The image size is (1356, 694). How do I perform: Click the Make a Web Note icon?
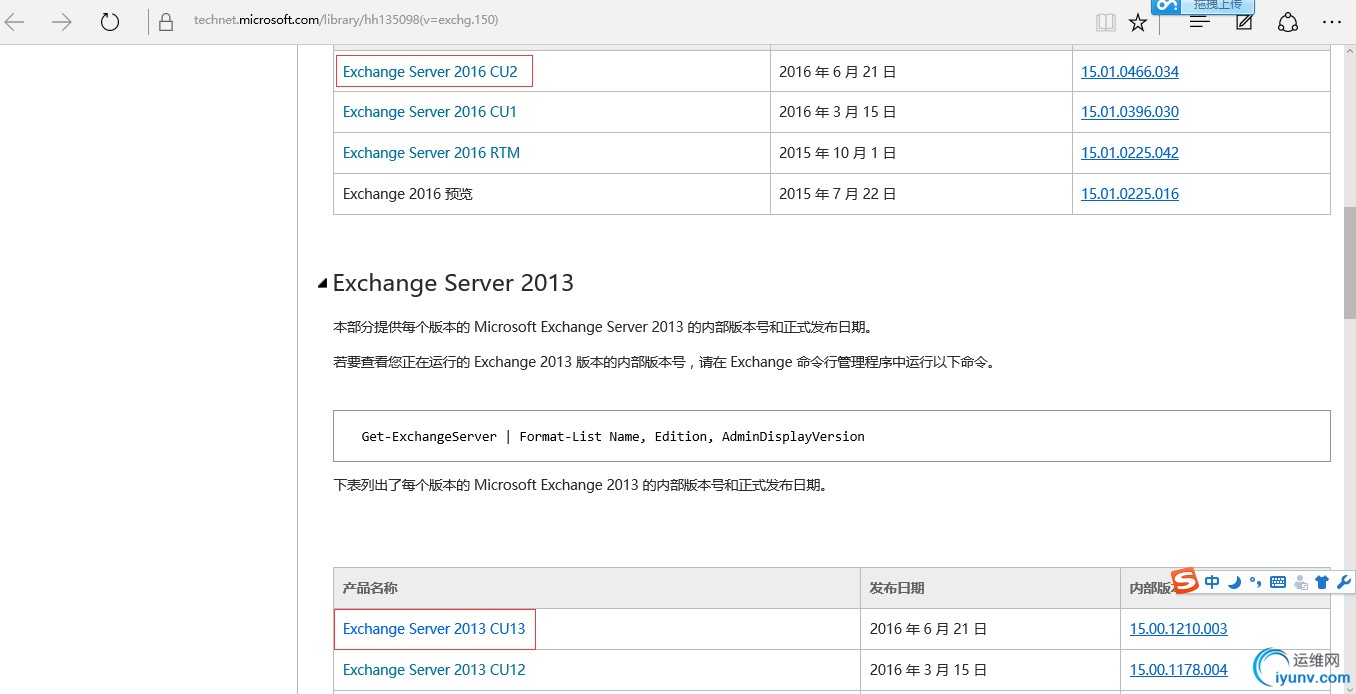click(x=1244, y=22)
